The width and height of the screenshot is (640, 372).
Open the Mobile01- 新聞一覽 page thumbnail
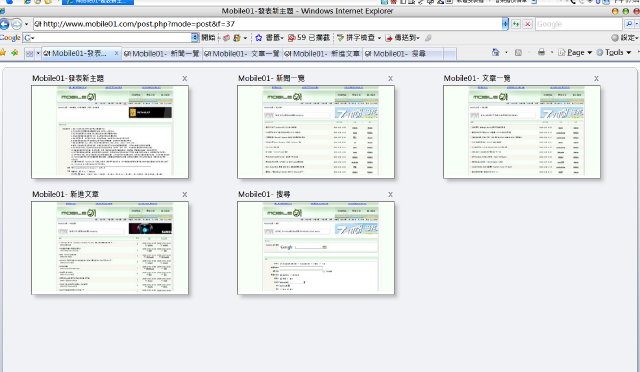(316, 132)
